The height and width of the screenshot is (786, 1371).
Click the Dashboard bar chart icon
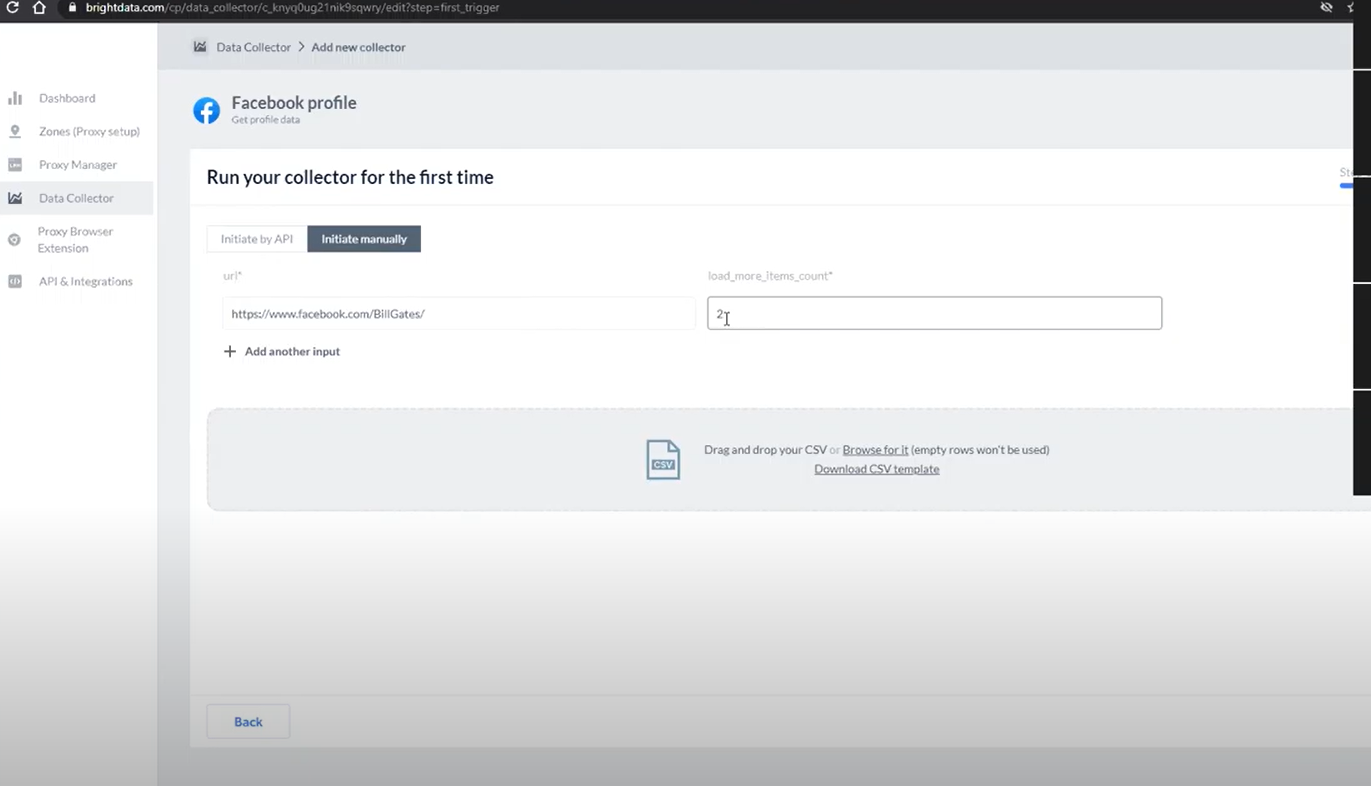pos(15,98)
